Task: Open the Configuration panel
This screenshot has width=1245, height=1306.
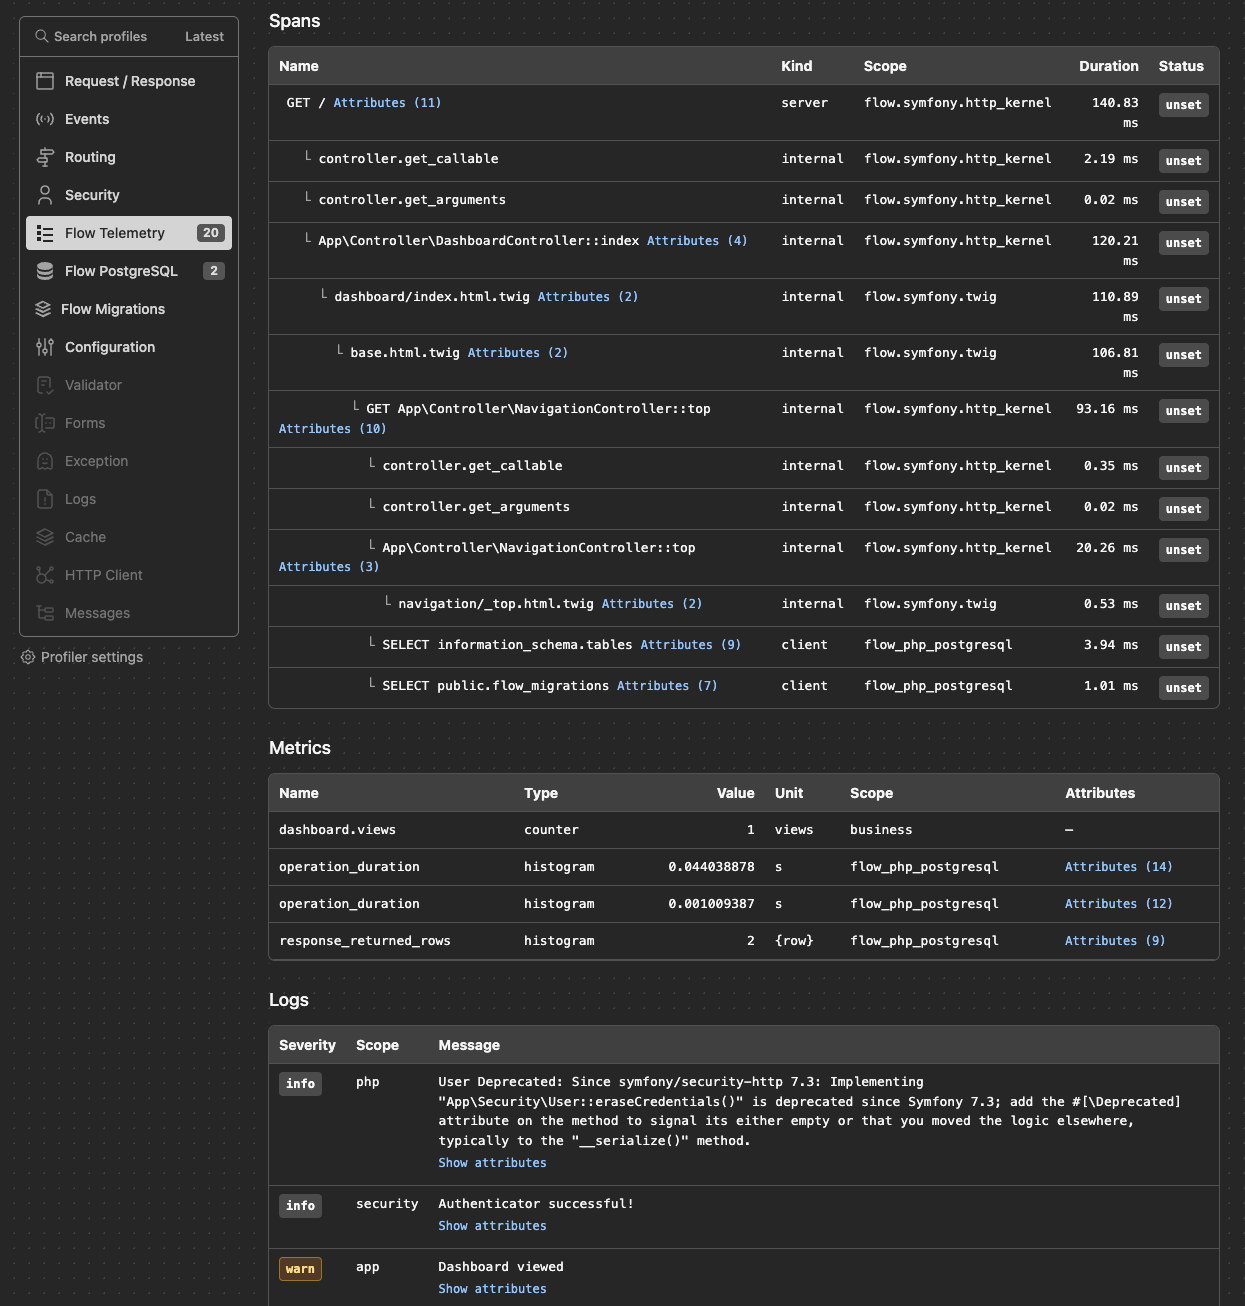Action: tap(129, 347)
